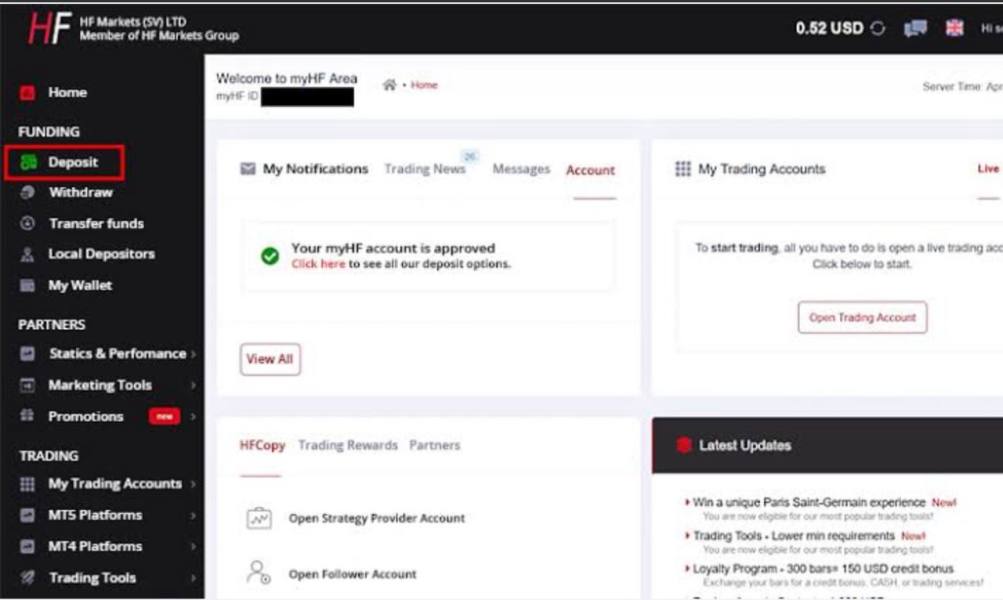Screen dimensions: 1003x600
Task: Click the Promotions gift icon
Action: point(27,416)
